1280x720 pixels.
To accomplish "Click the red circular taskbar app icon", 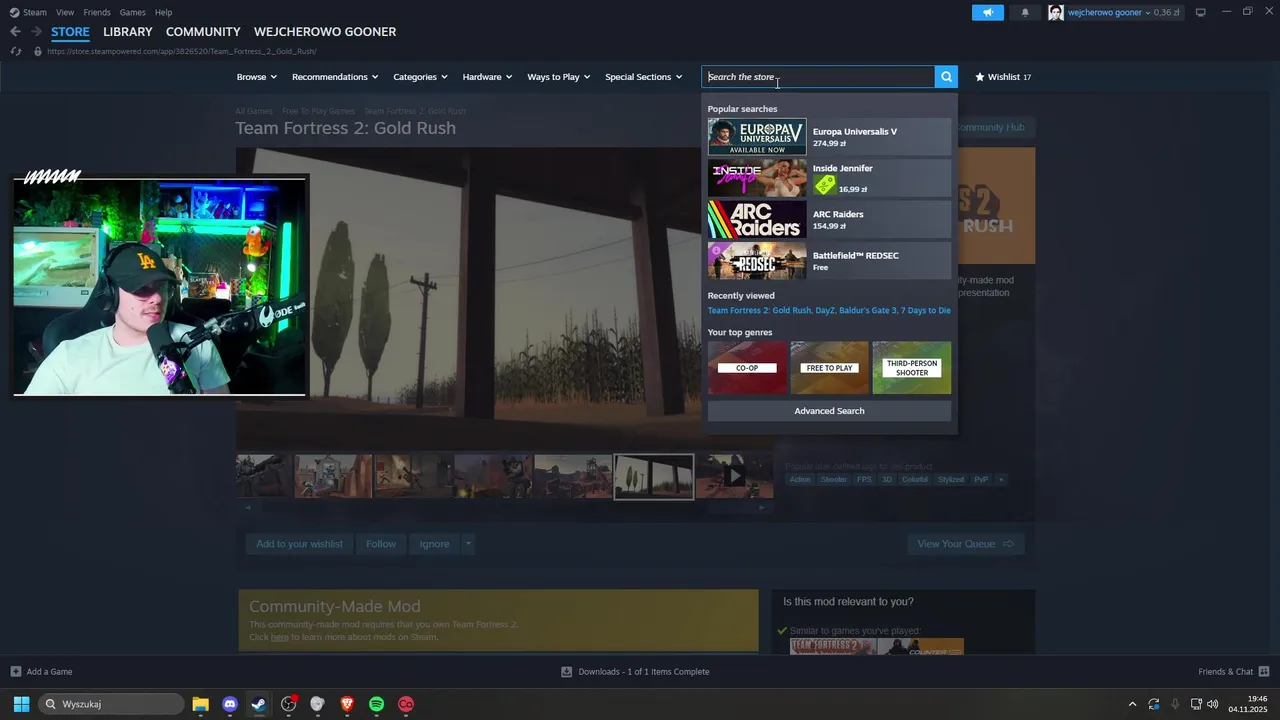I will 406,704.
